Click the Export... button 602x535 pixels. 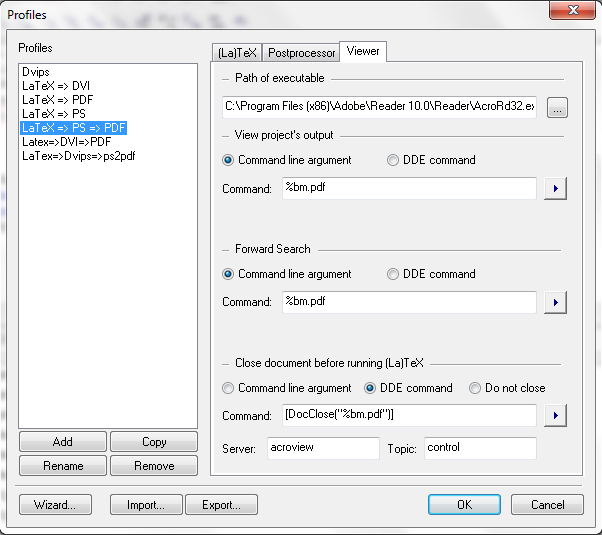[x=222, y=504]
